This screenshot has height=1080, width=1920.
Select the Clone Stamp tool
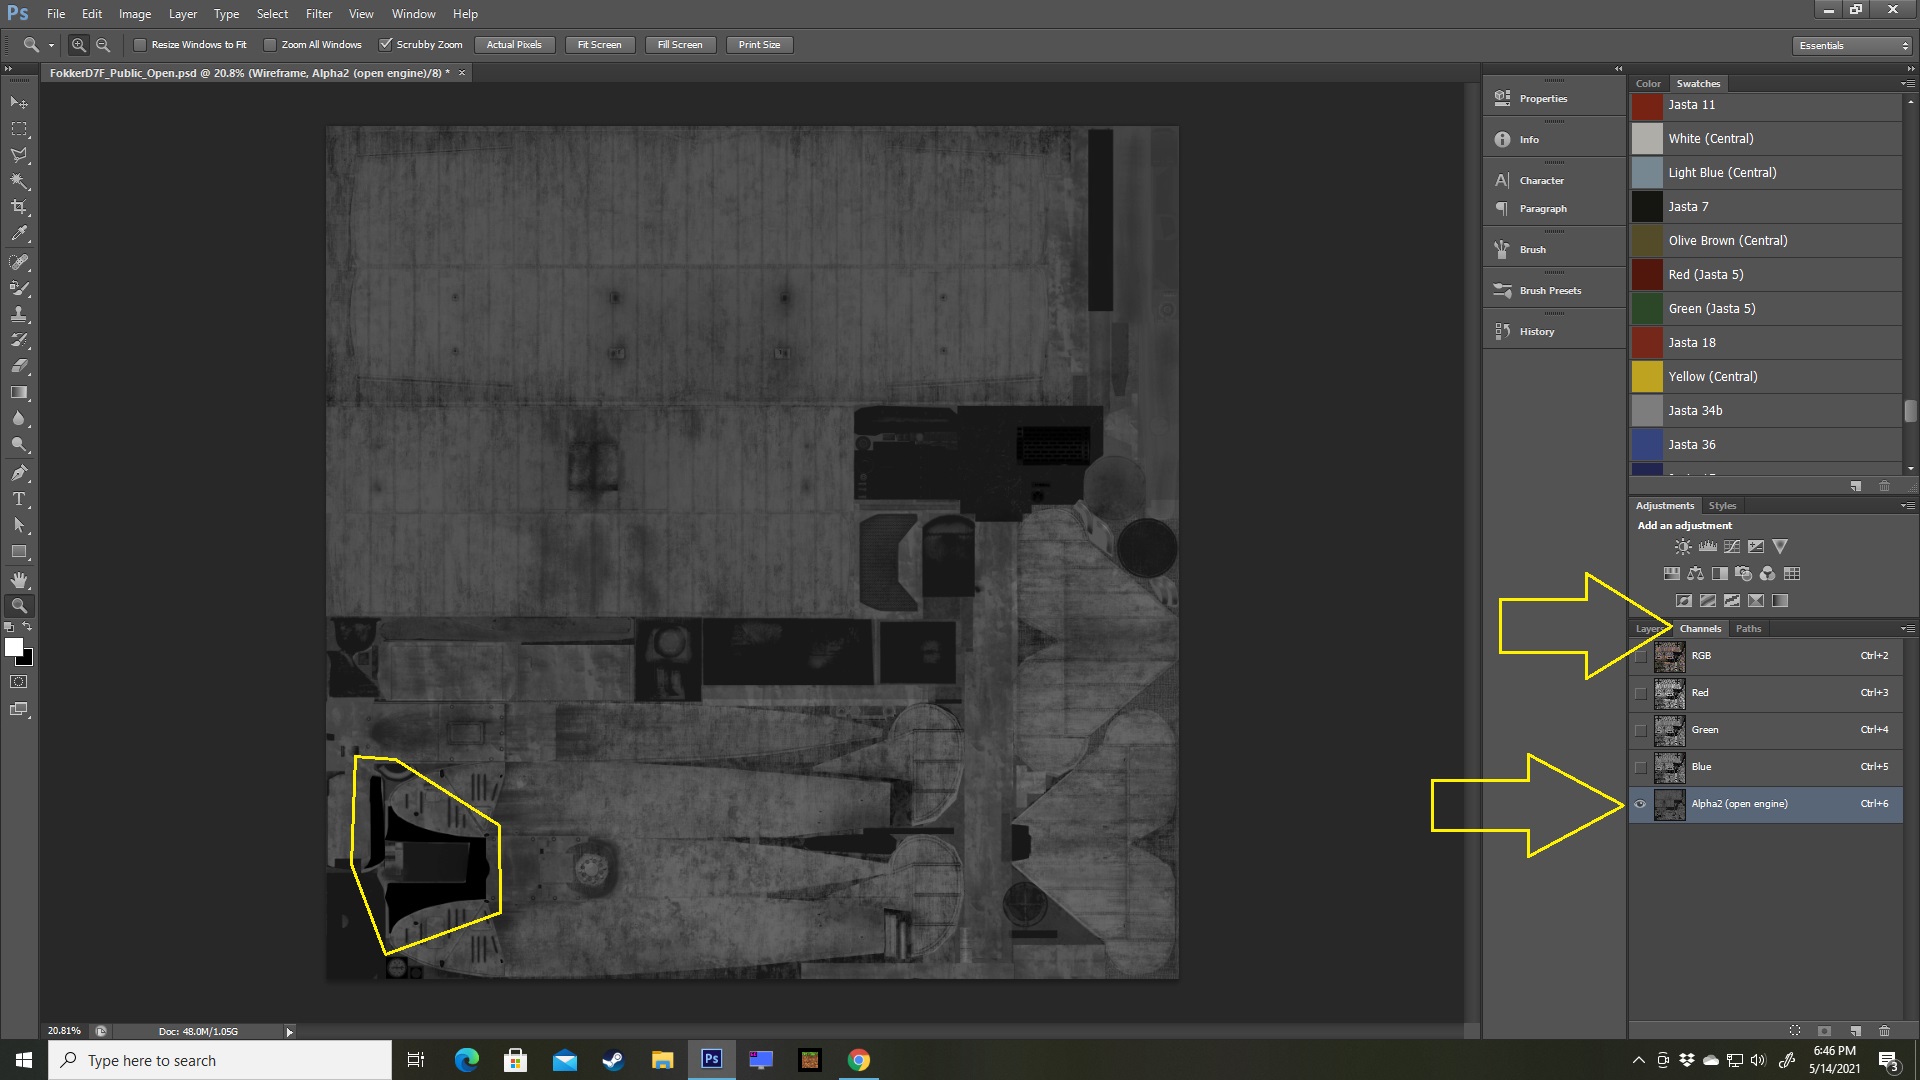point(19,314)
